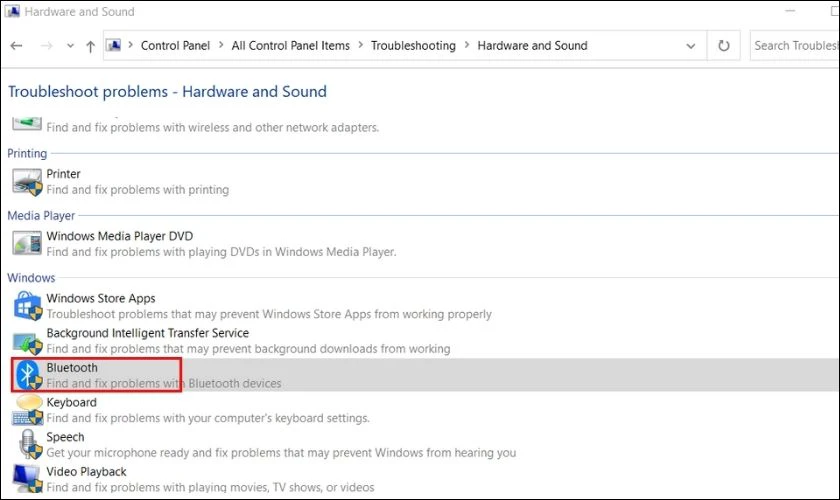This screenshot has height=500, width=840.
Task: Click the Windows section heading
Action: pyautogui.click(x=31, y=278)
